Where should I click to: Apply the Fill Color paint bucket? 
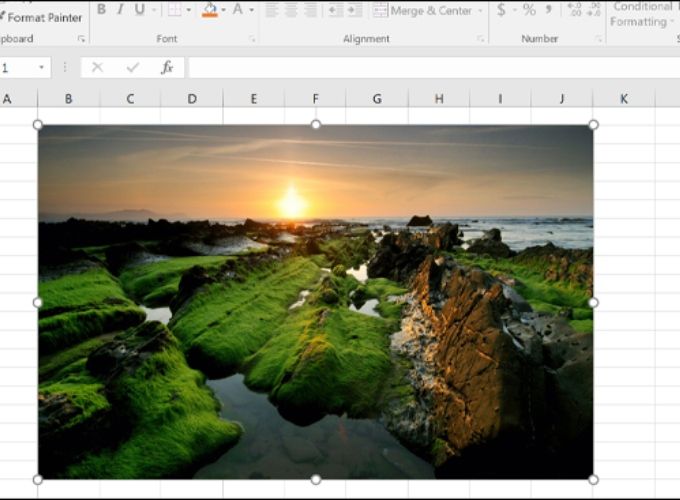coord(210,10)
